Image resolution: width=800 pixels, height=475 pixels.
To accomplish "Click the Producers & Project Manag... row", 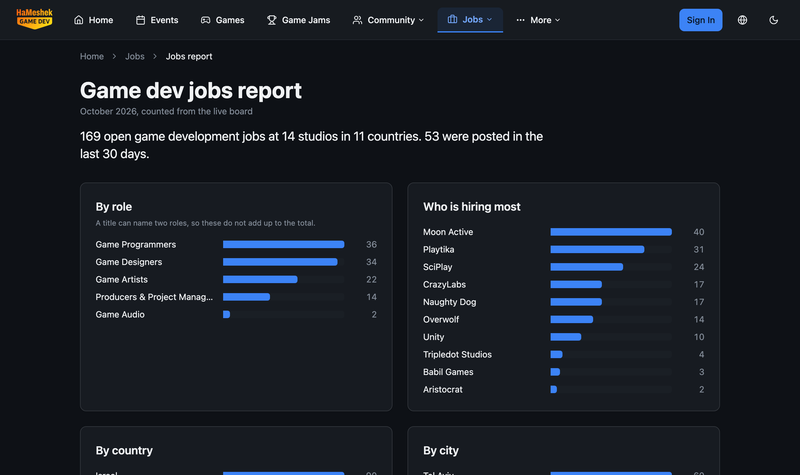I will (x=236, y=297).
